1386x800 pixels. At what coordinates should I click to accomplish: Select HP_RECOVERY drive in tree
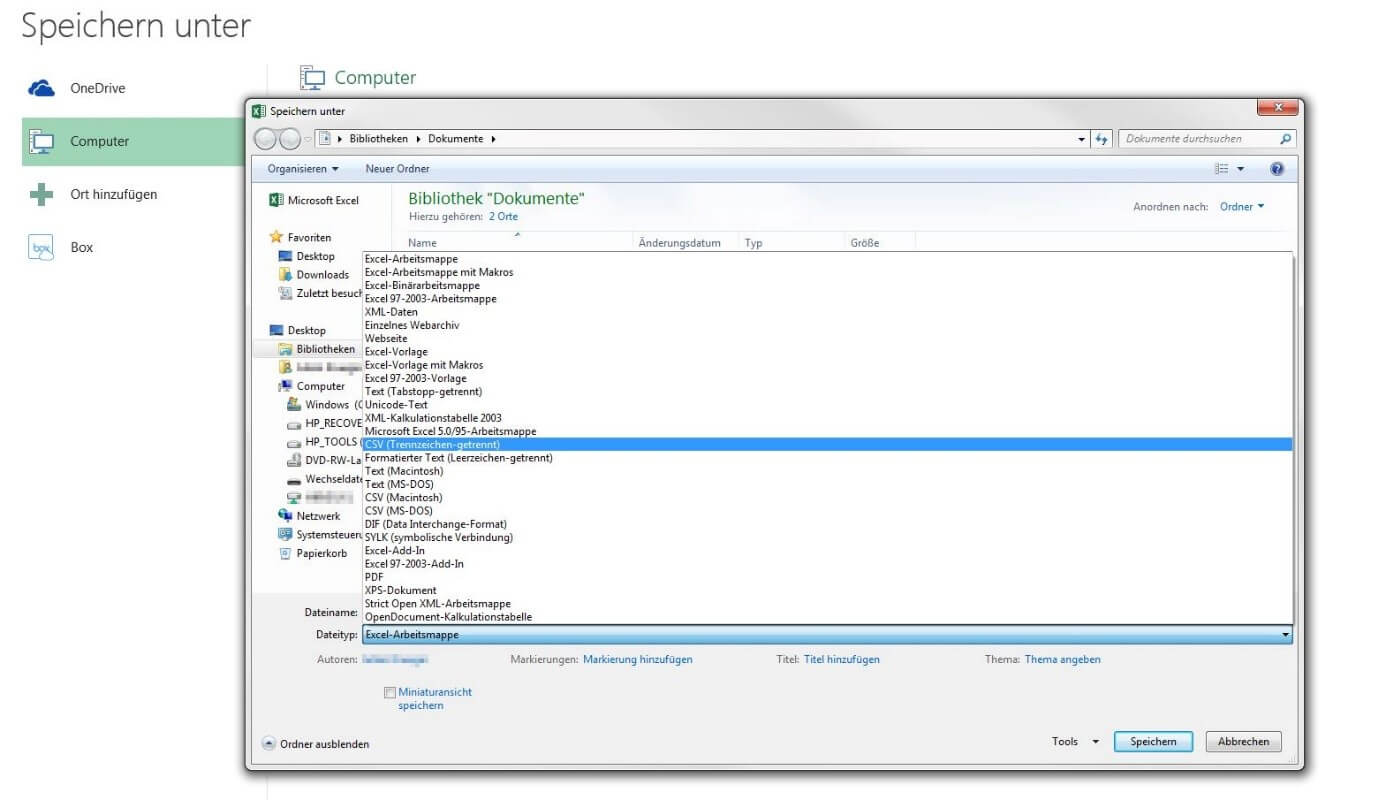pos(333,423)
